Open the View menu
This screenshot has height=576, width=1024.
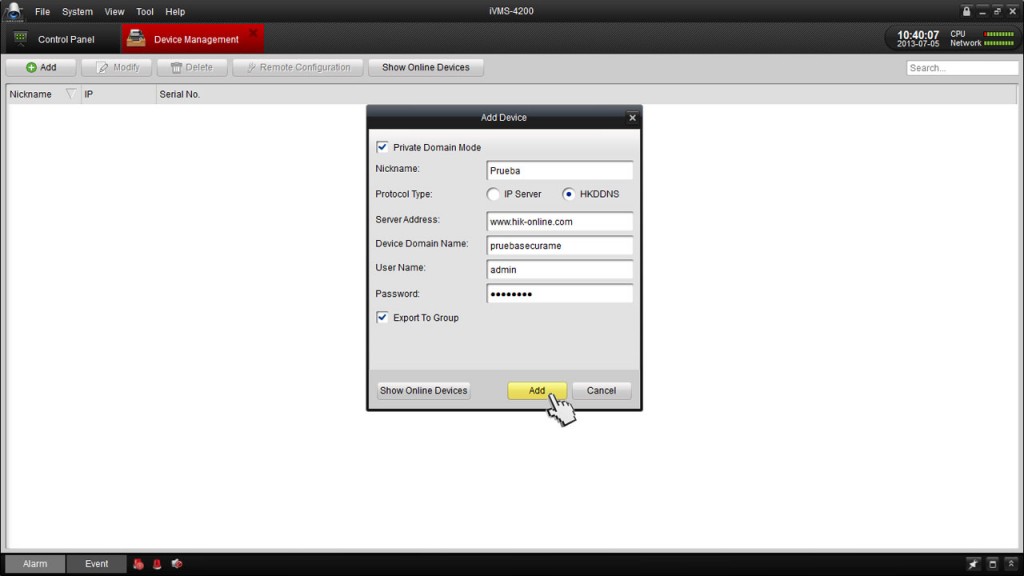point(114,12)
